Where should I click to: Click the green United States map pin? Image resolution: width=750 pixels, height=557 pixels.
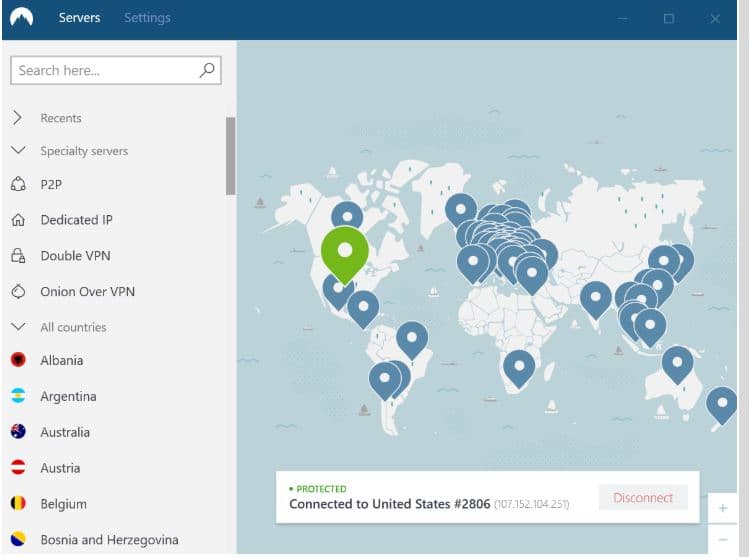point(344,250)
